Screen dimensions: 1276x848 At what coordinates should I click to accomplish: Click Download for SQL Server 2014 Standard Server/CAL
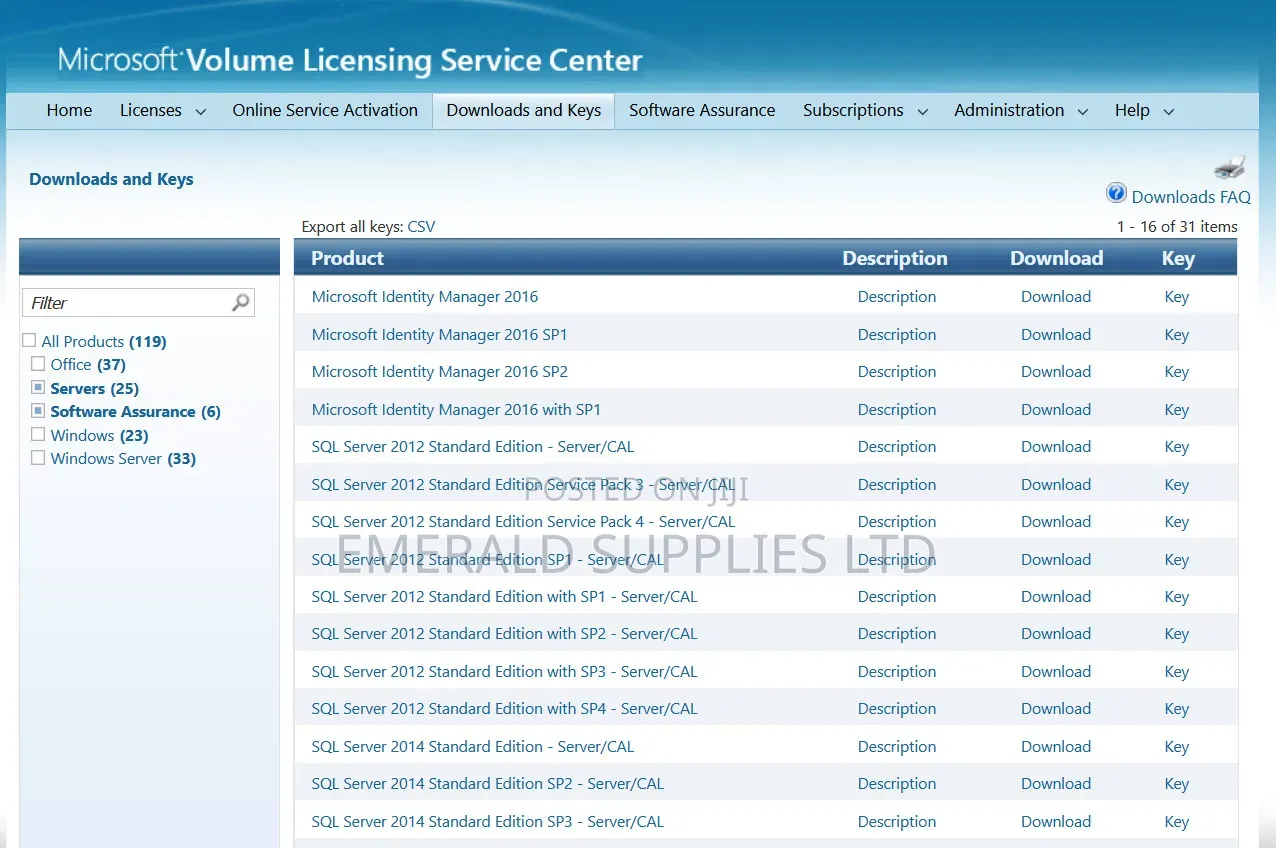(1056, 746)
